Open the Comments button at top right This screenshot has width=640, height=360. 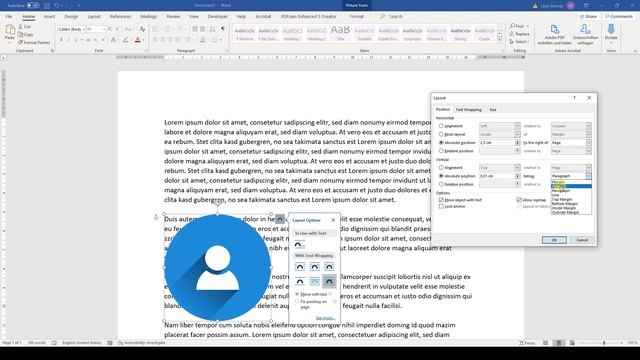(x=618, y=16)
